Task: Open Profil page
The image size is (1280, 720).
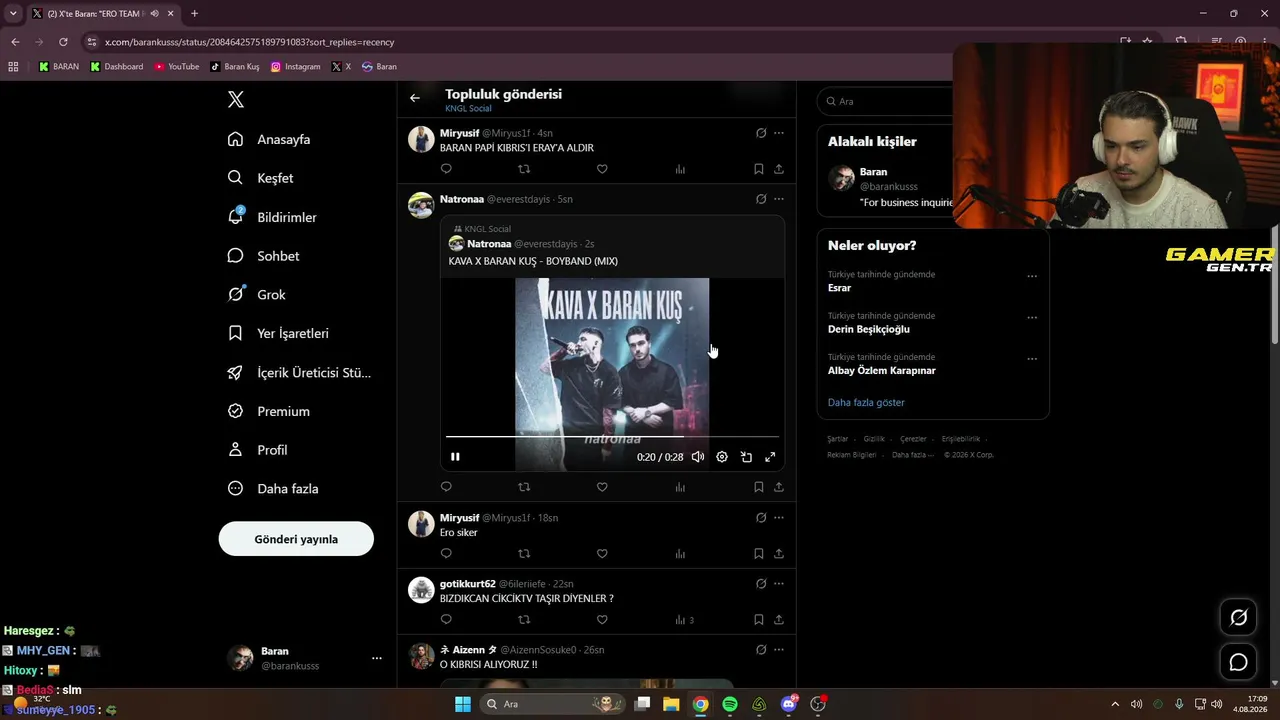Action: (x=257, y=450)
